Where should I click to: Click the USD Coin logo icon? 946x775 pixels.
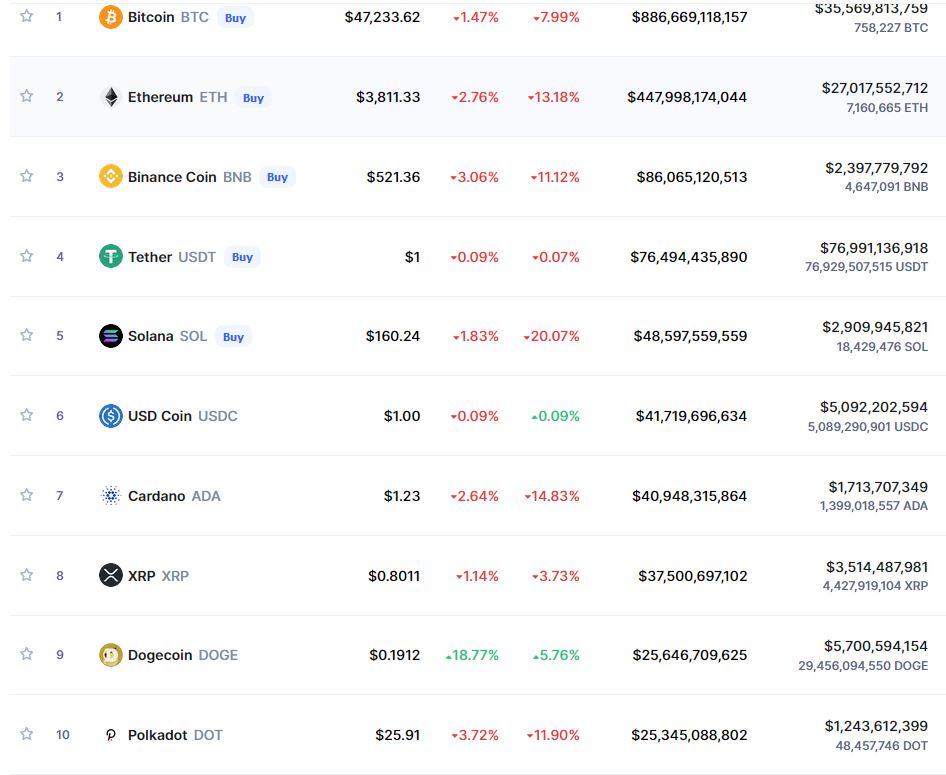pos(111,415)
